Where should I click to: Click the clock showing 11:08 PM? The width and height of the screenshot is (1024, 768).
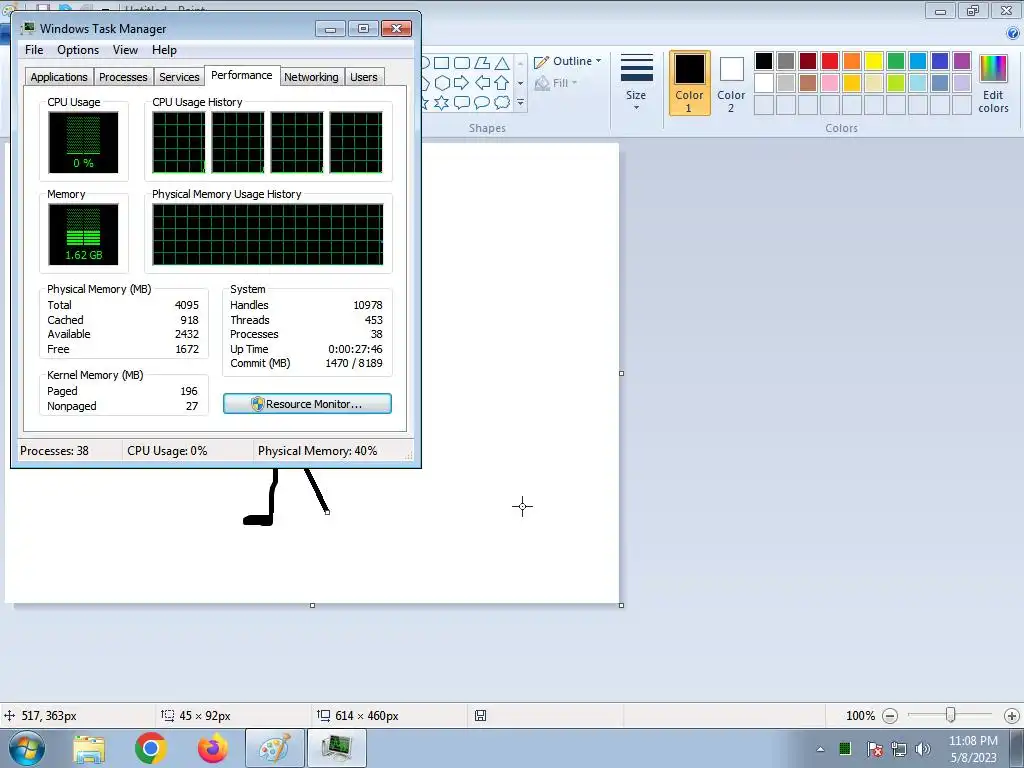(x=972, y=749)
